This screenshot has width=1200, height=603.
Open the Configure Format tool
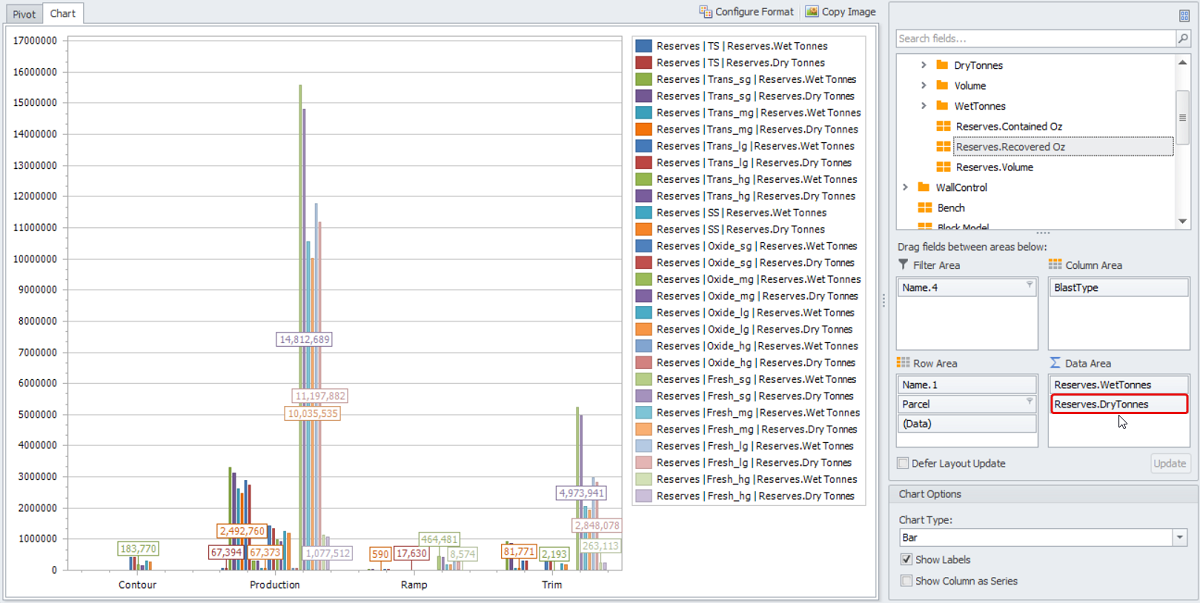tap(746, 12)
